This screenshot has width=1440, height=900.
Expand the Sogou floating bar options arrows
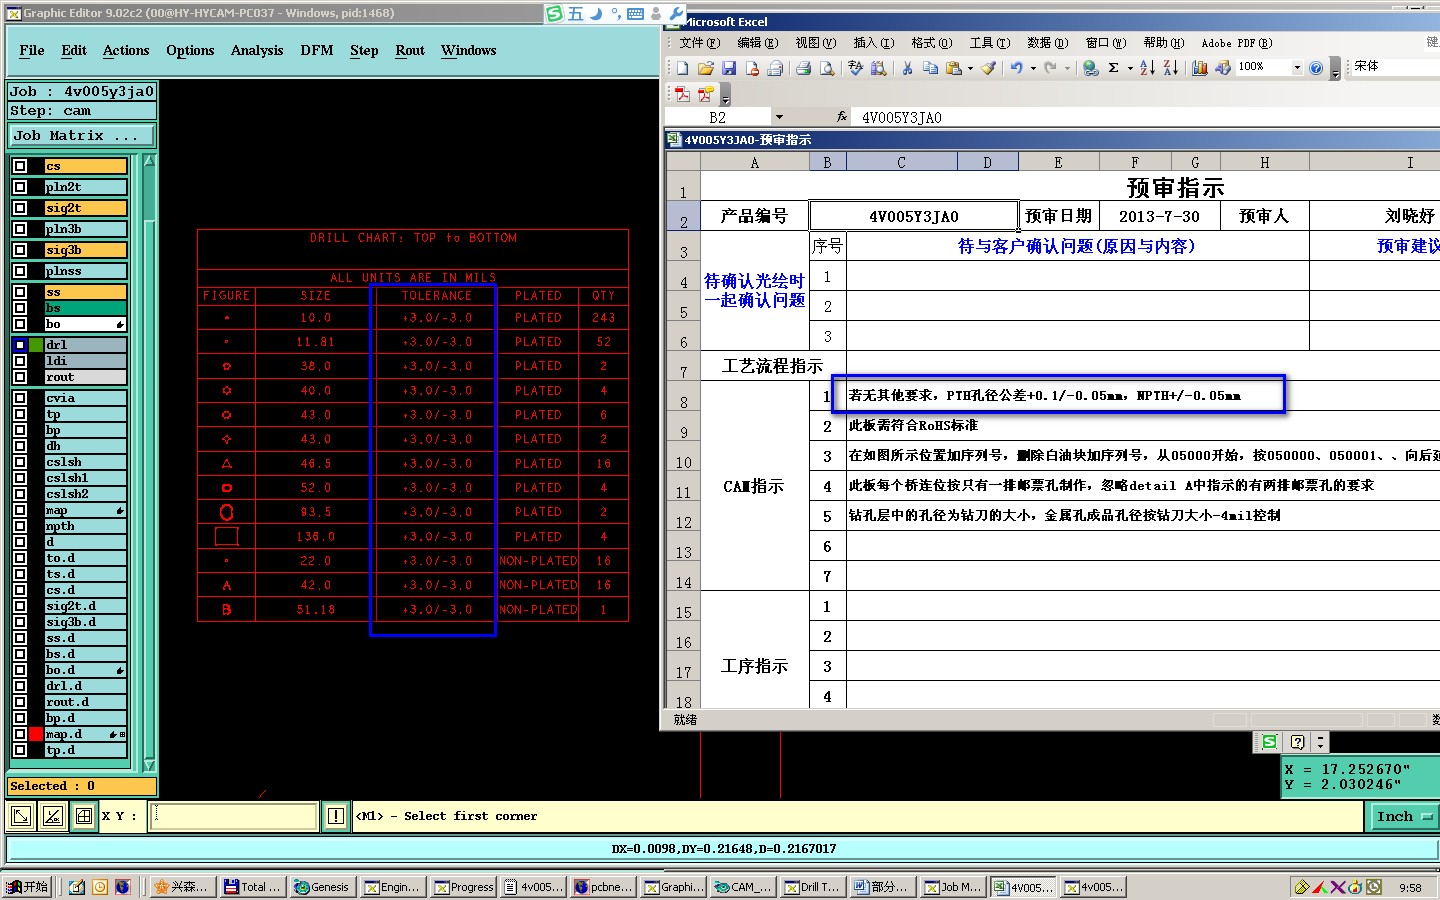point(1320,742)
